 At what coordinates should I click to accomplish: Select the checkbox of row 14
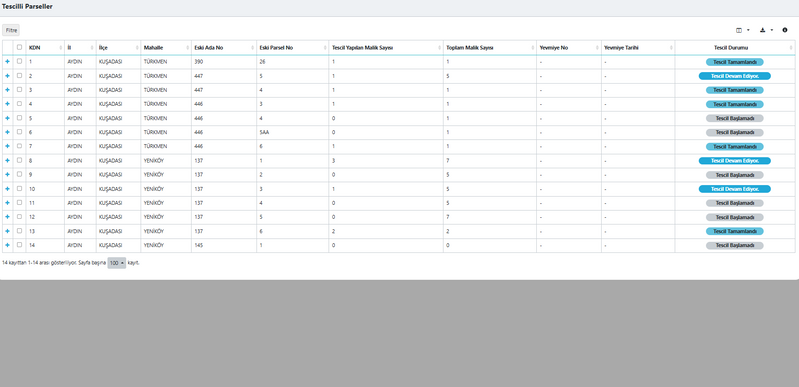pyautogui.click(x=19, y=245)
